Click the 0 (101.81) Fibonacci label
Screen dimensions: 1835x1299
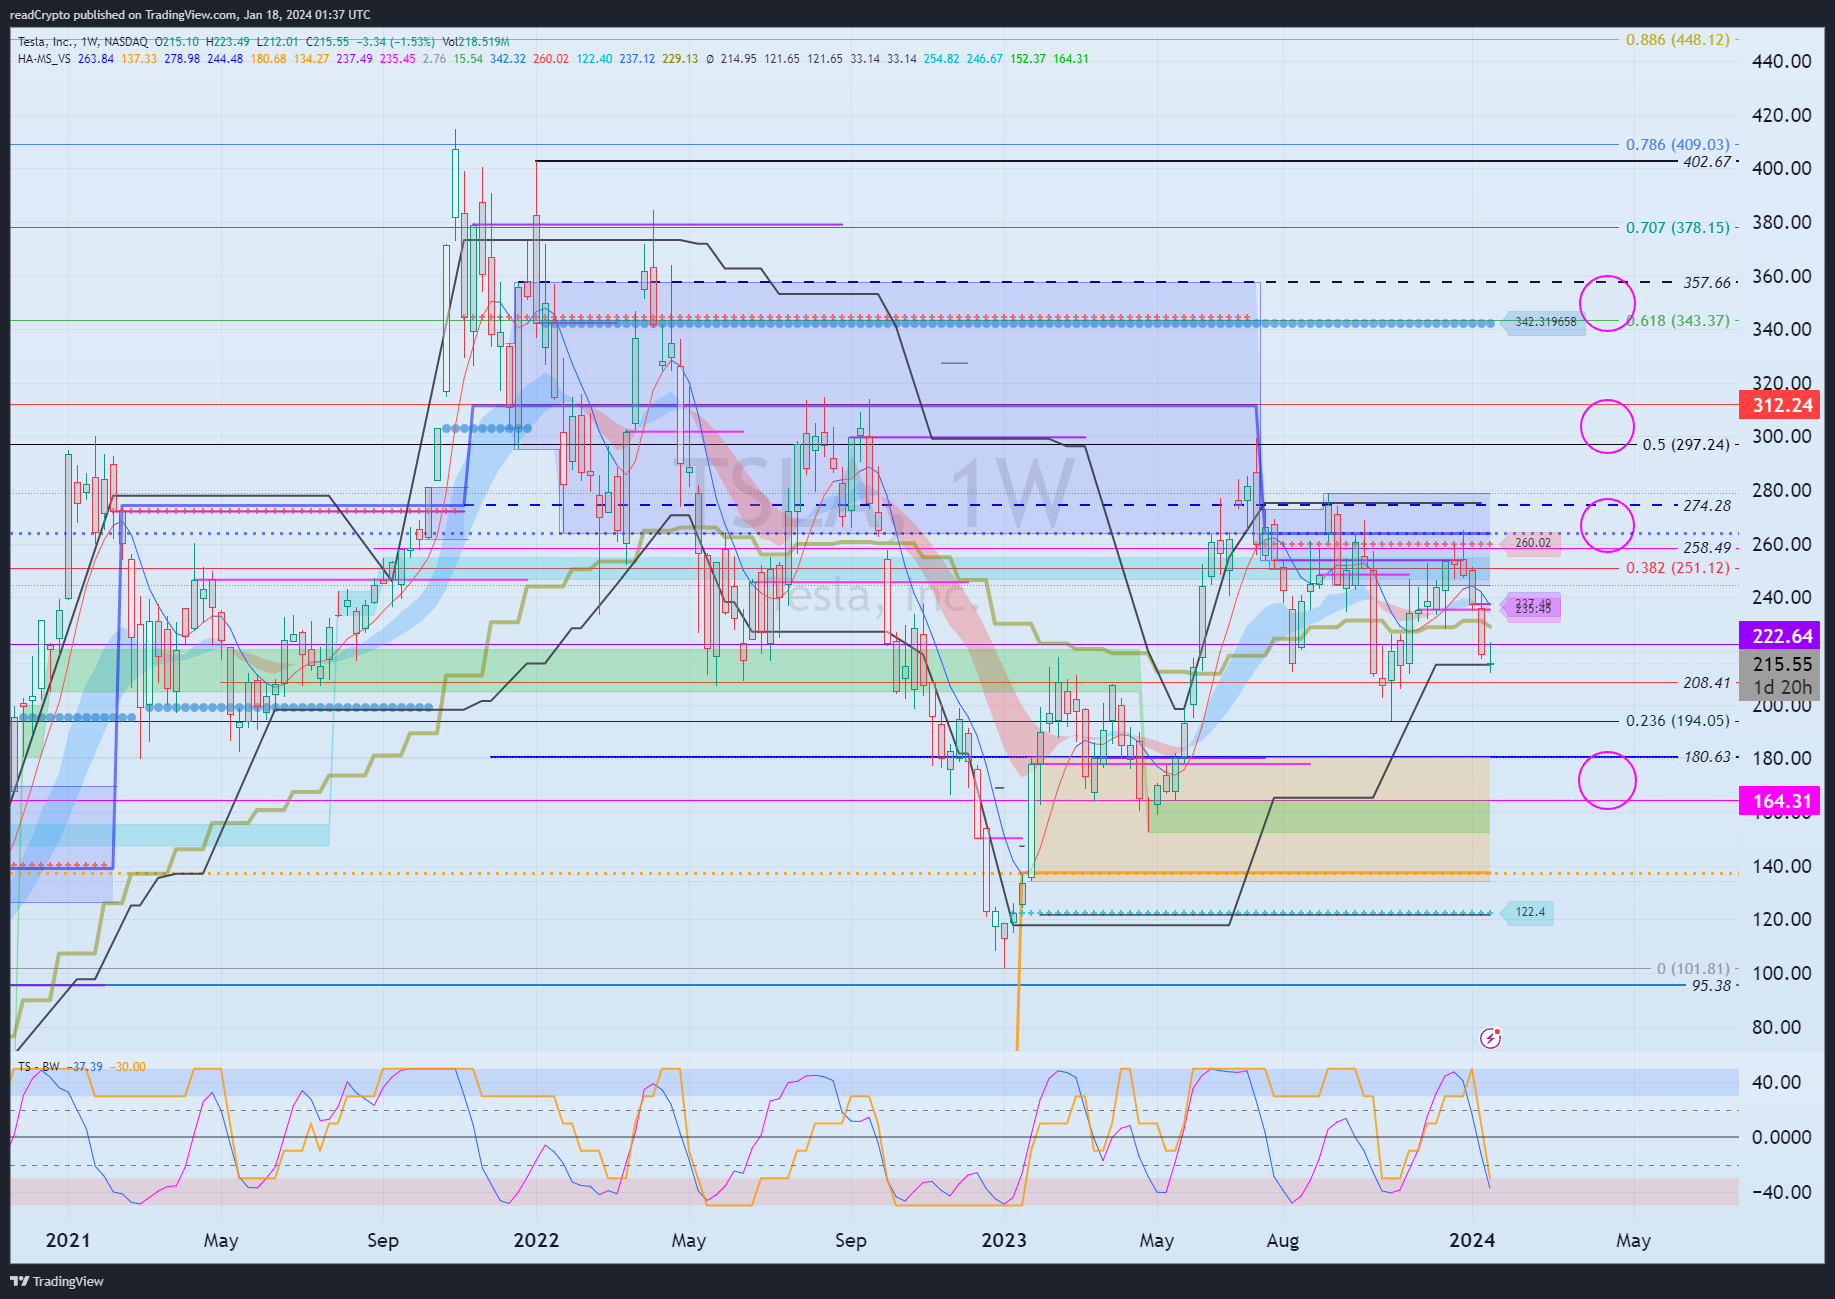[x=1693, y=969]
